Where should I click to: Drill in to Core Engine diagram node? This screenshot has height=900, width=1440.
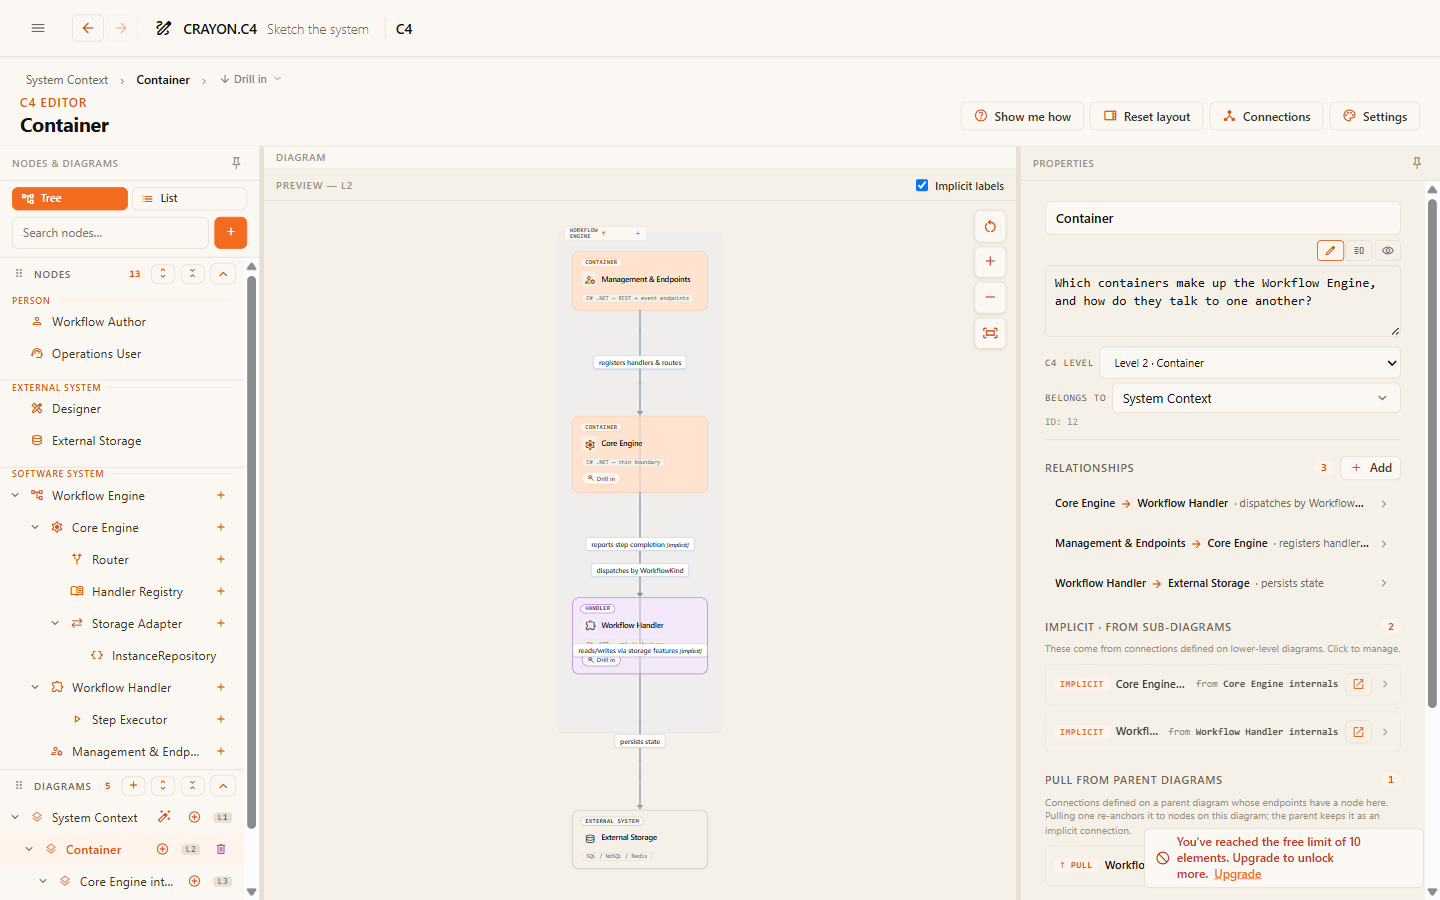(602, 479)
